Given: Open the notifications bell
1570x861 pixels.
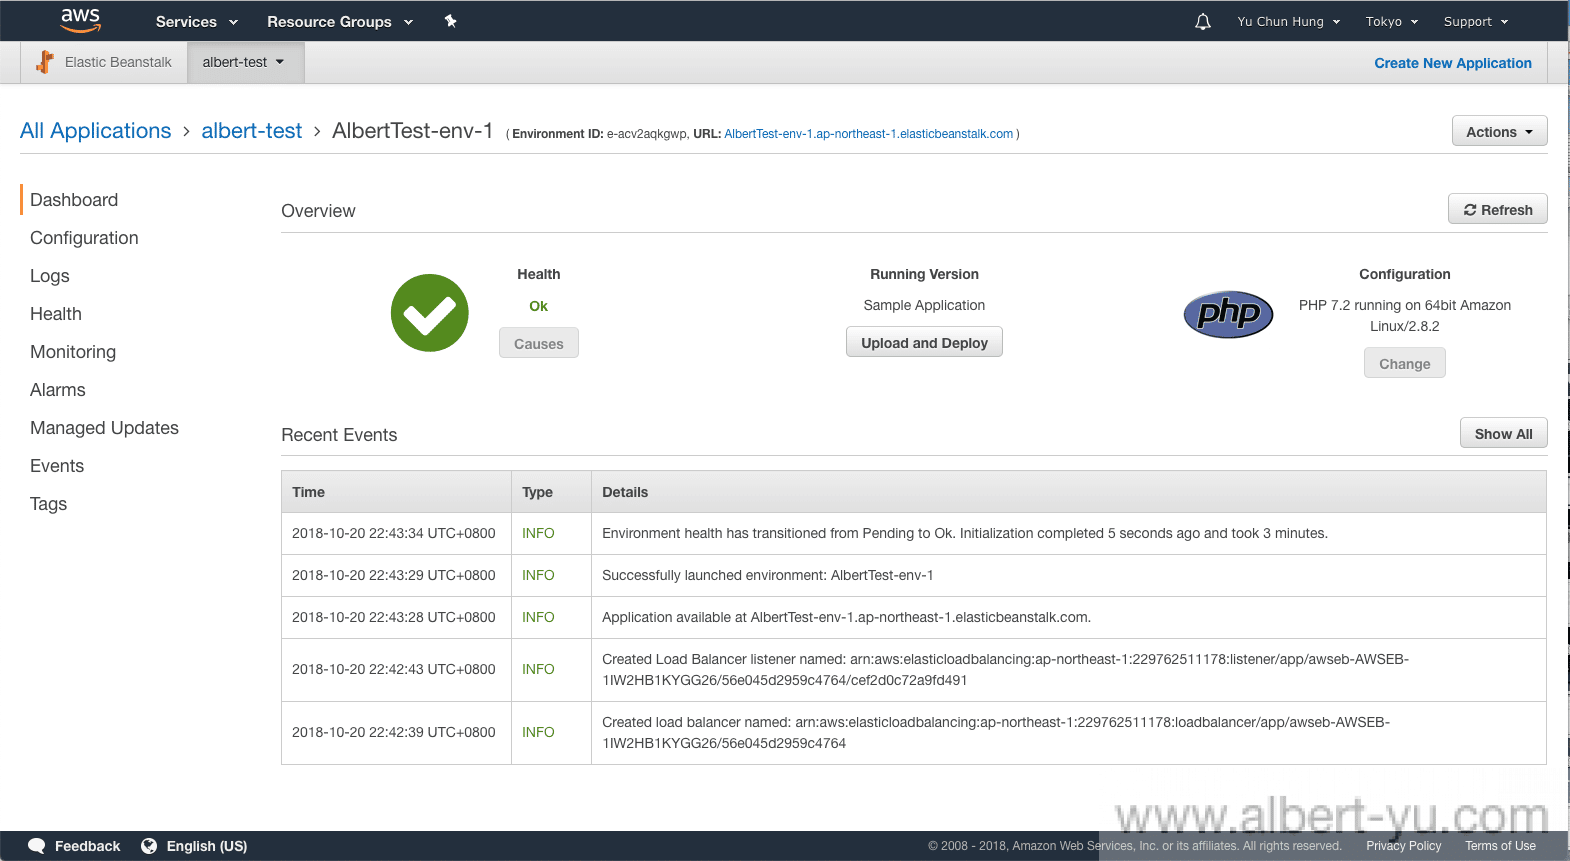Looking at the screenshot, I should [x=1203, y=21].
